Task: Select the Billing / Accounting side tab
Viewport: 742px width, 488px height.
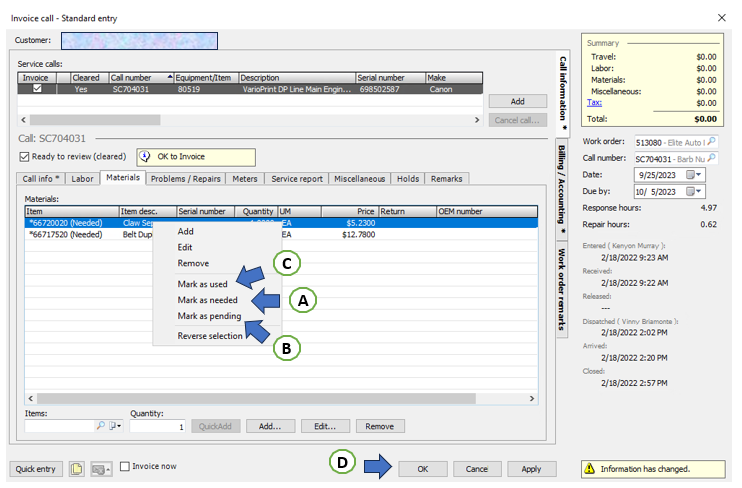Action: coord(562,190)
